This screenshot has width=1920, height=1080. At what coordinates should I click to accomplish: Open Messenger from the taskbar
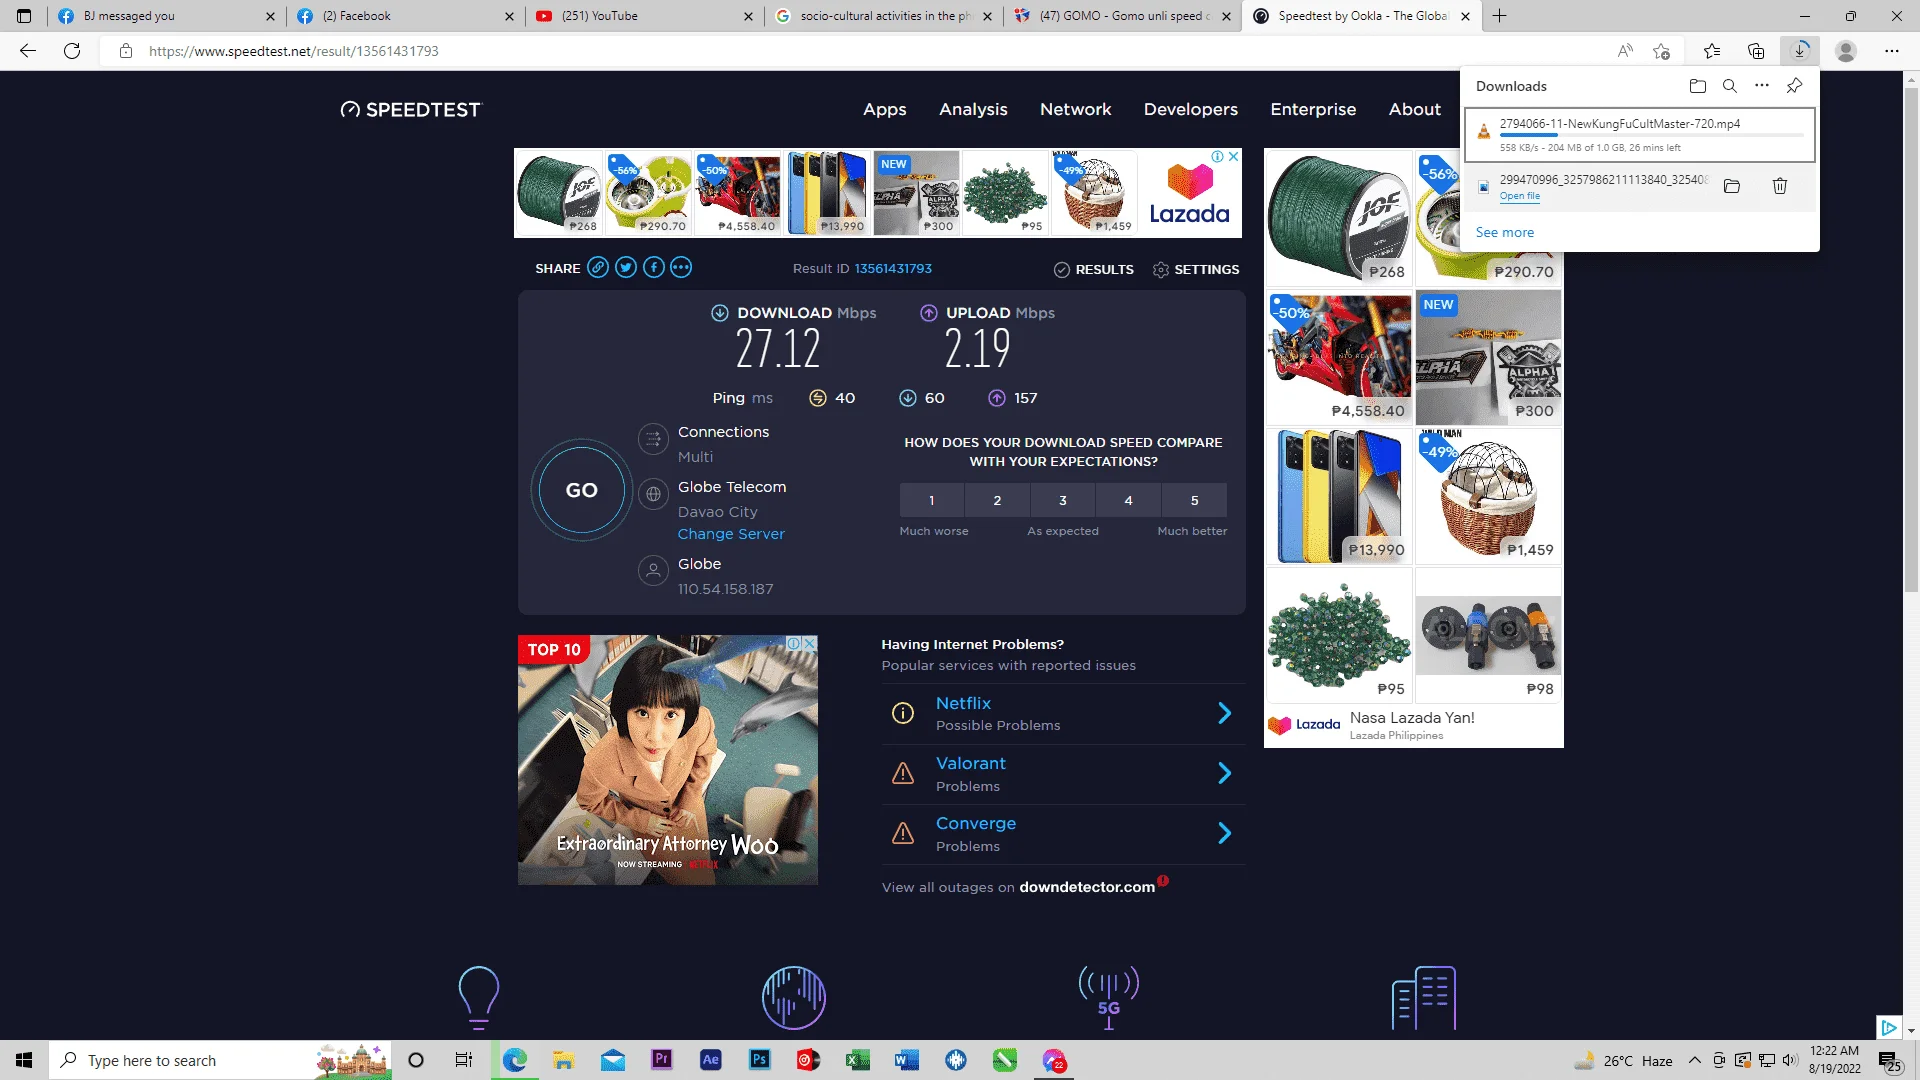click(1054, 1060)
